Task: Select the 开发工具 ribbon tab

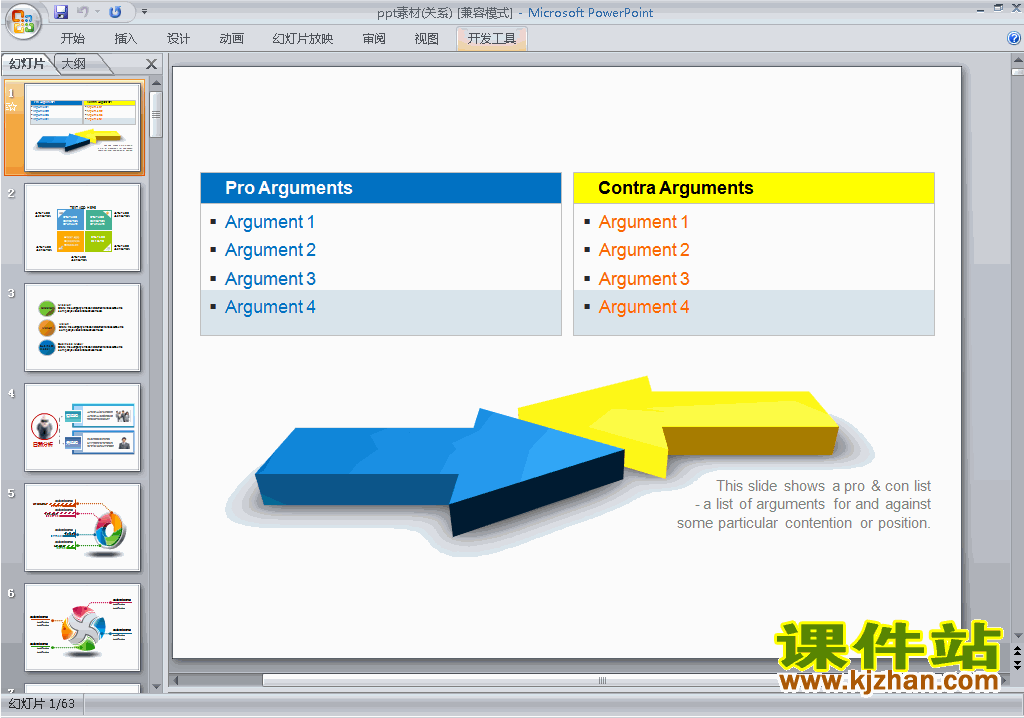Action: (491, 39)
